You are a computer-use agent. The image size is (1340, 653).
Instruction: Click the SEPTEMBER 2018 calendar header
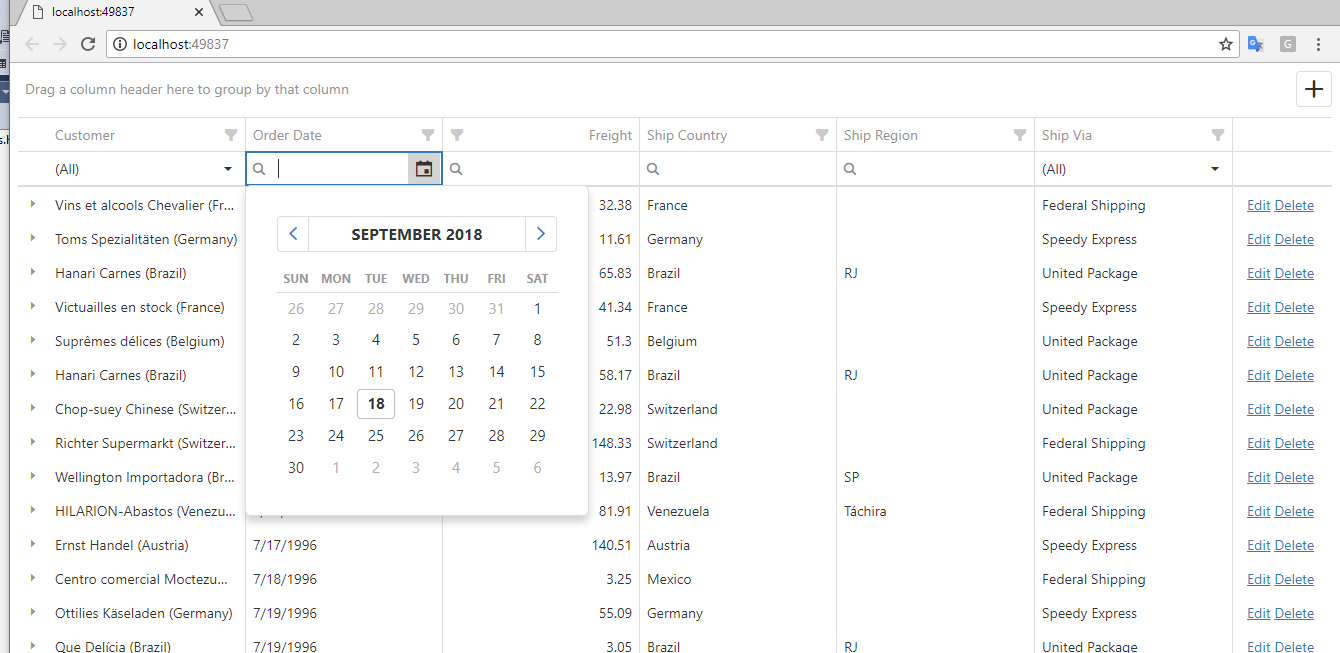pos(416,233)
